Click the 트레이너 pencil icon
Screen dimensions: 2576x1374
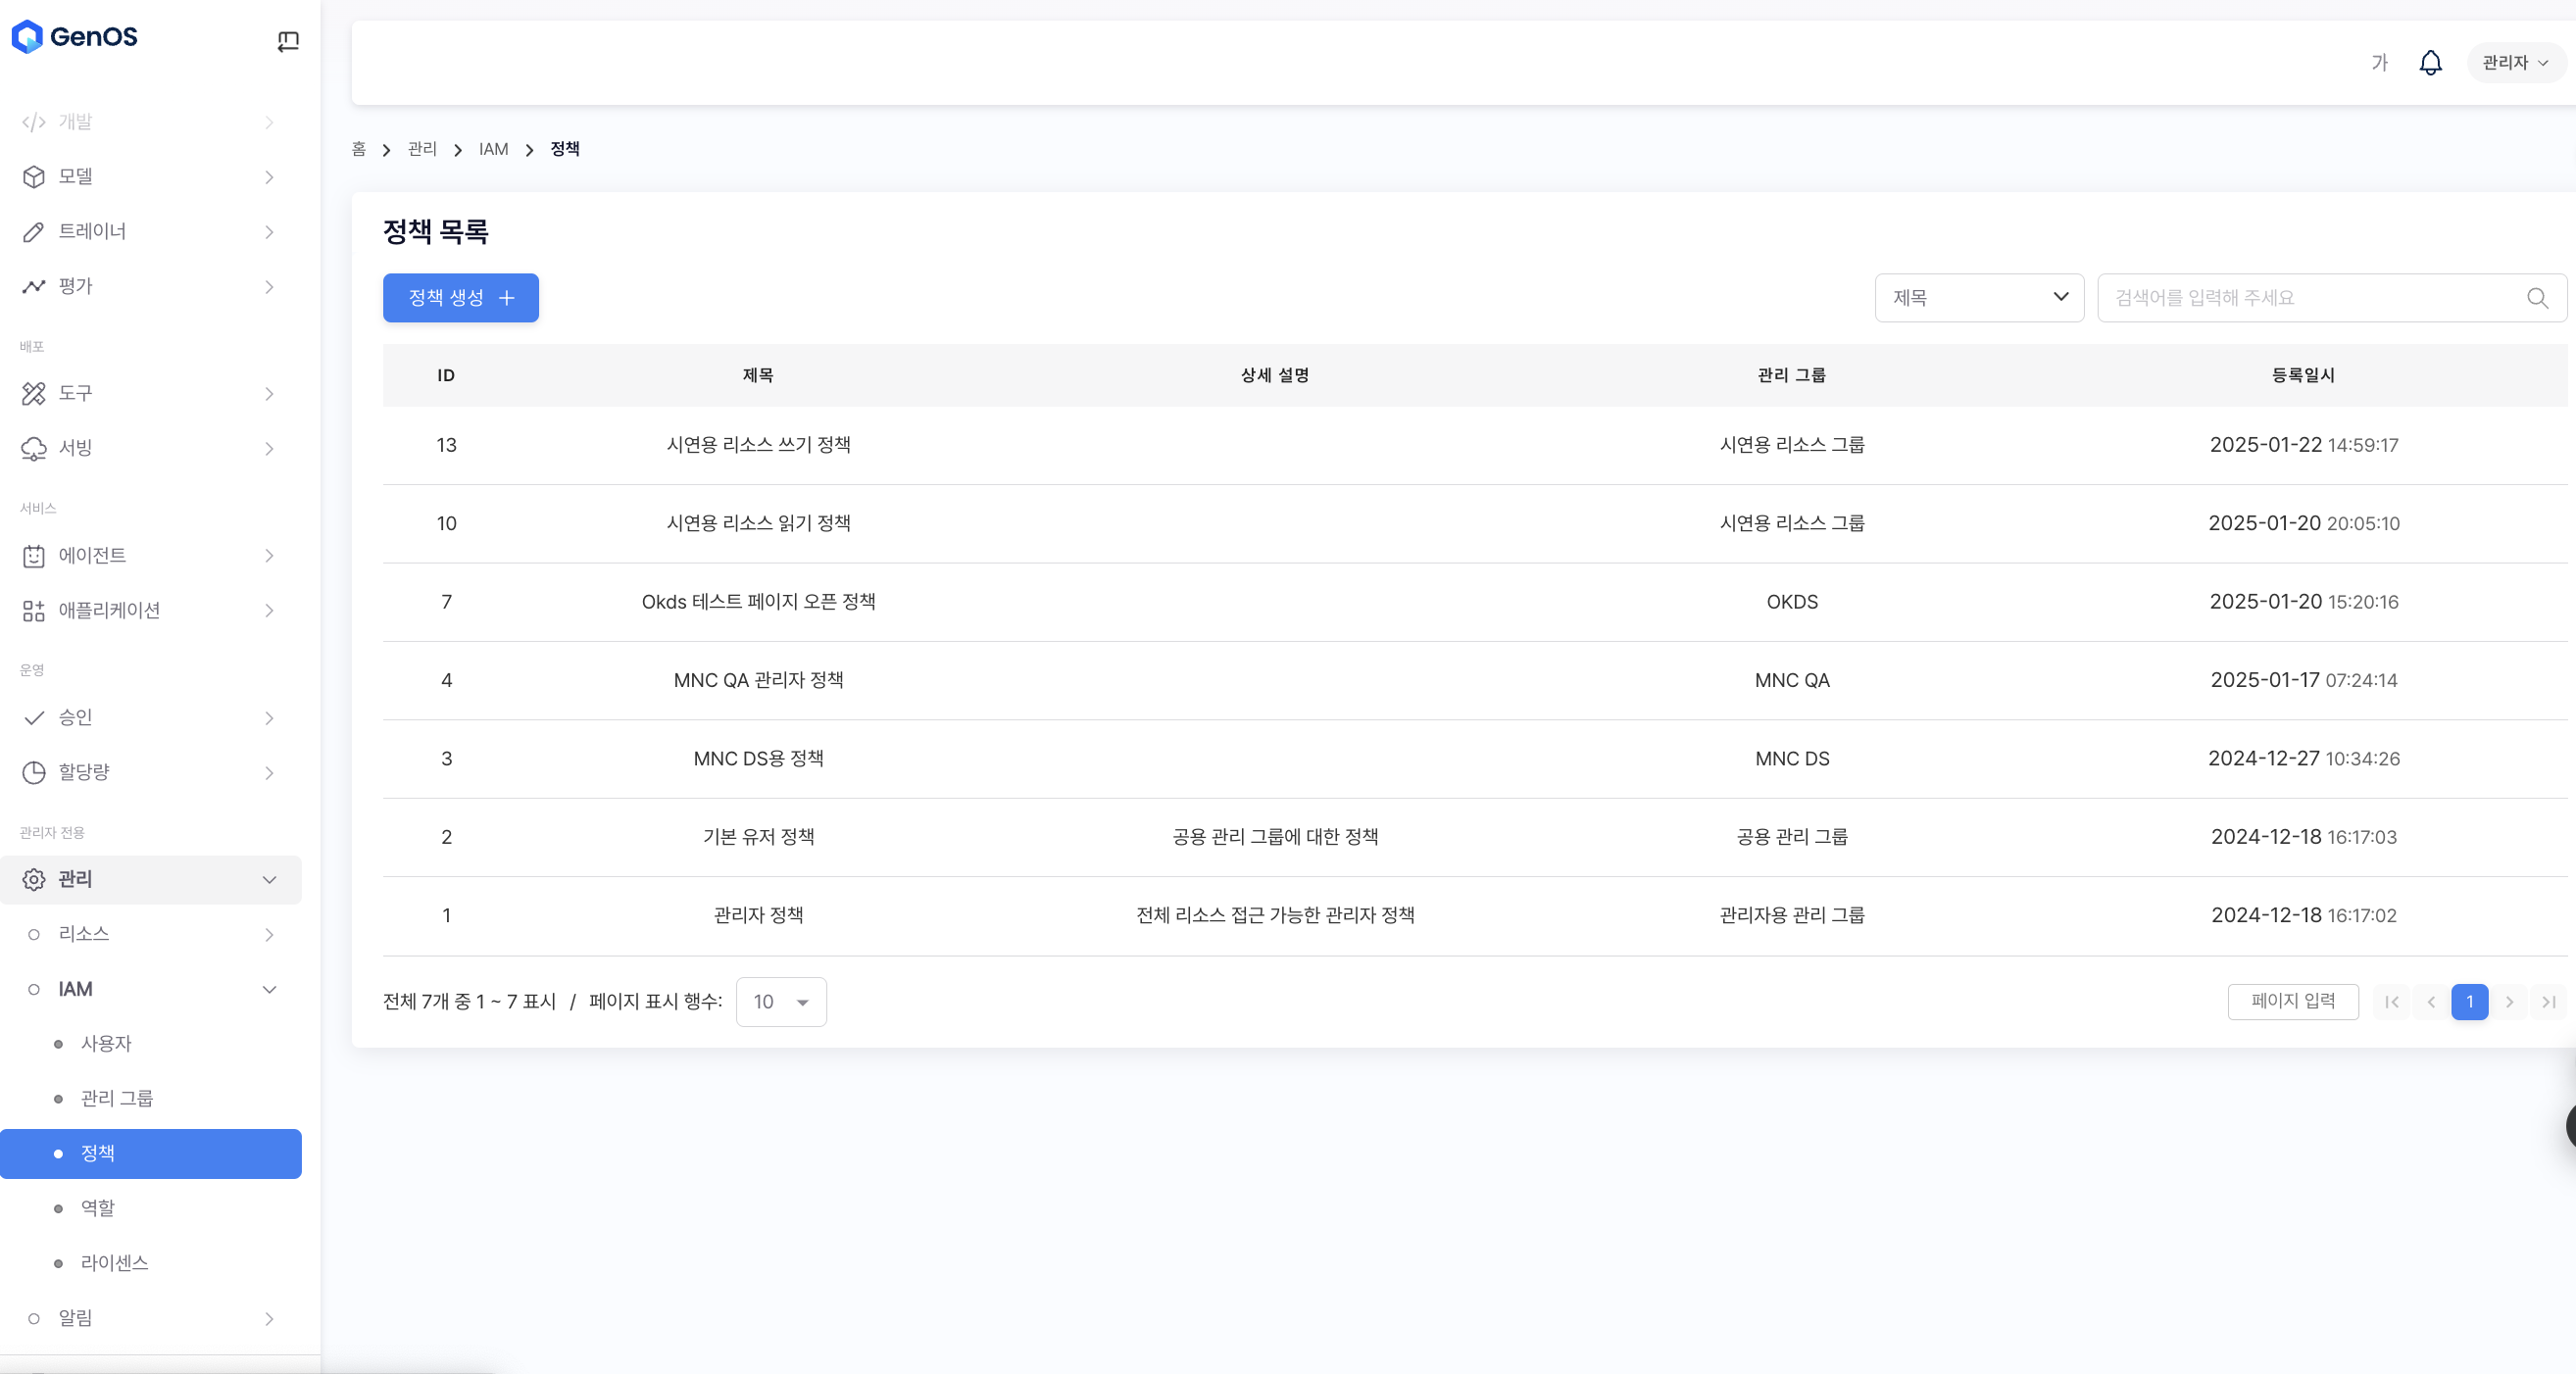[34, 232]
